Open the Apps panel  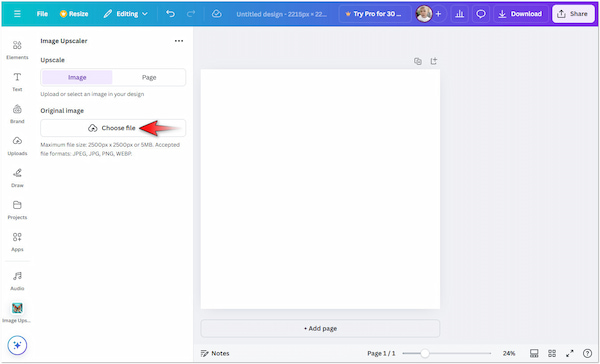17,242
